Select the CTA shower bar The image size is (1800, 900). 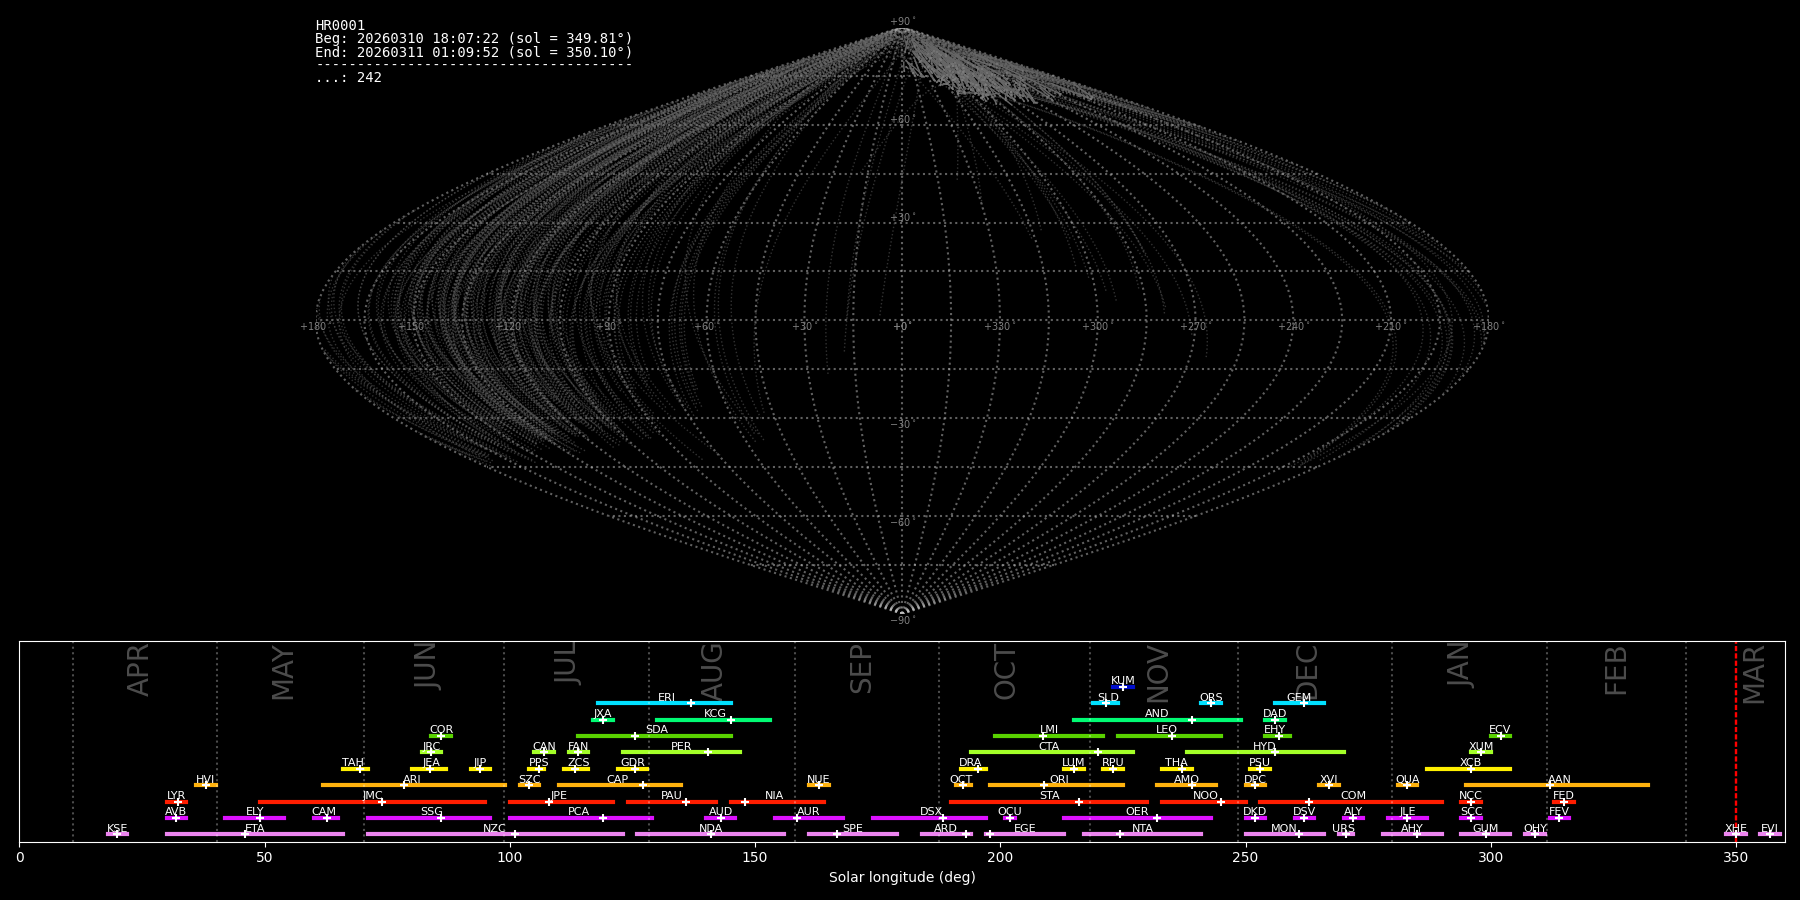[x=1052, y=752]
